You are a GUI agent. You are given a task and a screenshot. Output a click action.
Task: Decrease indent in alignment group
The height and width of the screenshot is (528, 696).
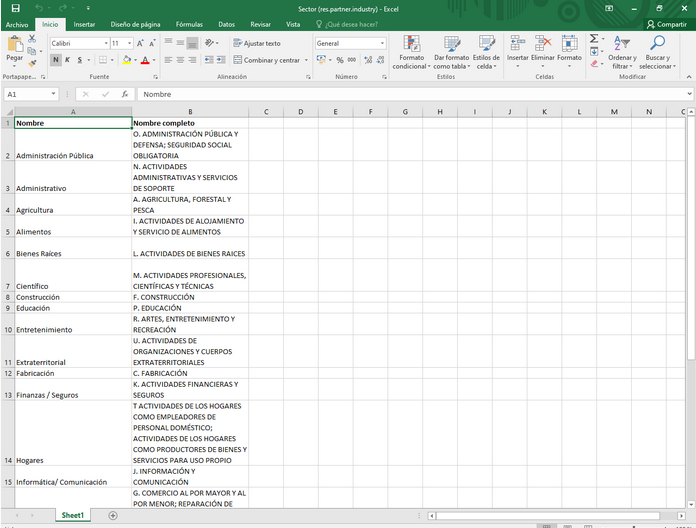click(209, 60)
